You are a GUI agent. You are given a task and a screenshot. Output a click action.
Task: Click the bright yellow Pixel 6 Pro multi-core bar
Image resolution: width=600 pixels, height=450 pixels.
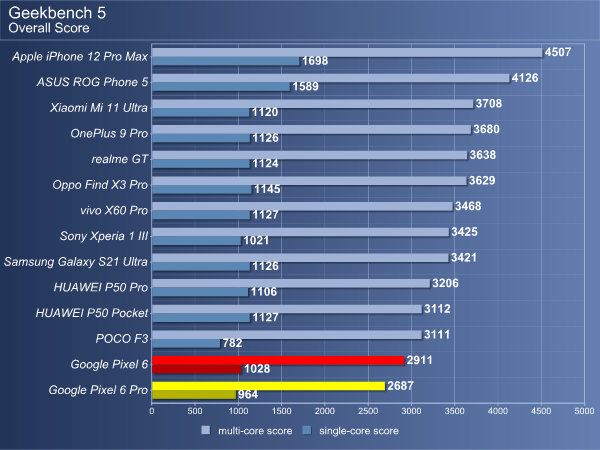(x=268, y=386)
